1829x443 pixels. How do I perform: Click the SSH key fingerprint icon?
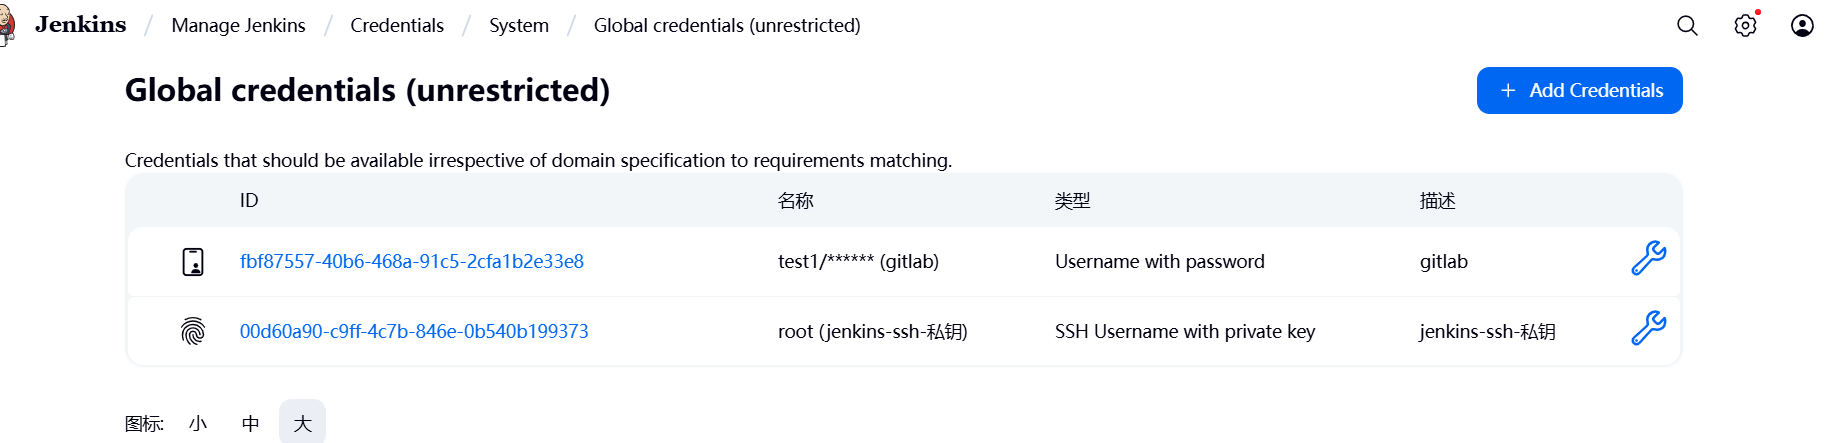click(x=193, y=331)
